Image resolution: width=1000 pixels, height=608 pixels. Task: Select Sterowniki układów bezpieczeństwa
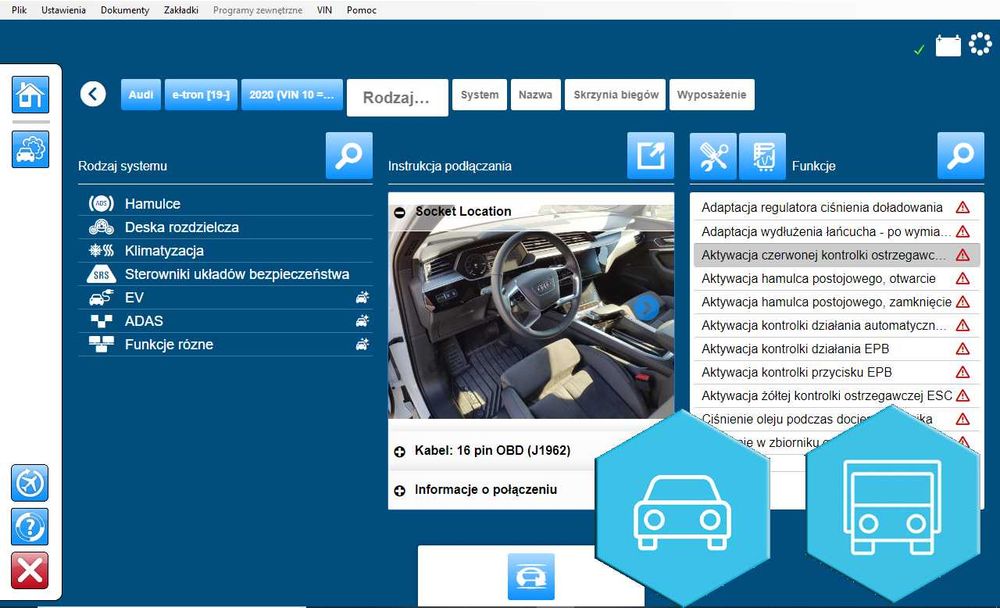coord(226,274)
